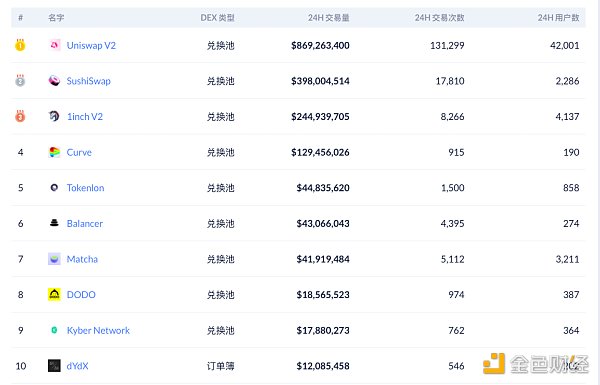This screenshot has height=385, width=600.
Task: Click the Matcha logo icon
Action: point(54,259)
